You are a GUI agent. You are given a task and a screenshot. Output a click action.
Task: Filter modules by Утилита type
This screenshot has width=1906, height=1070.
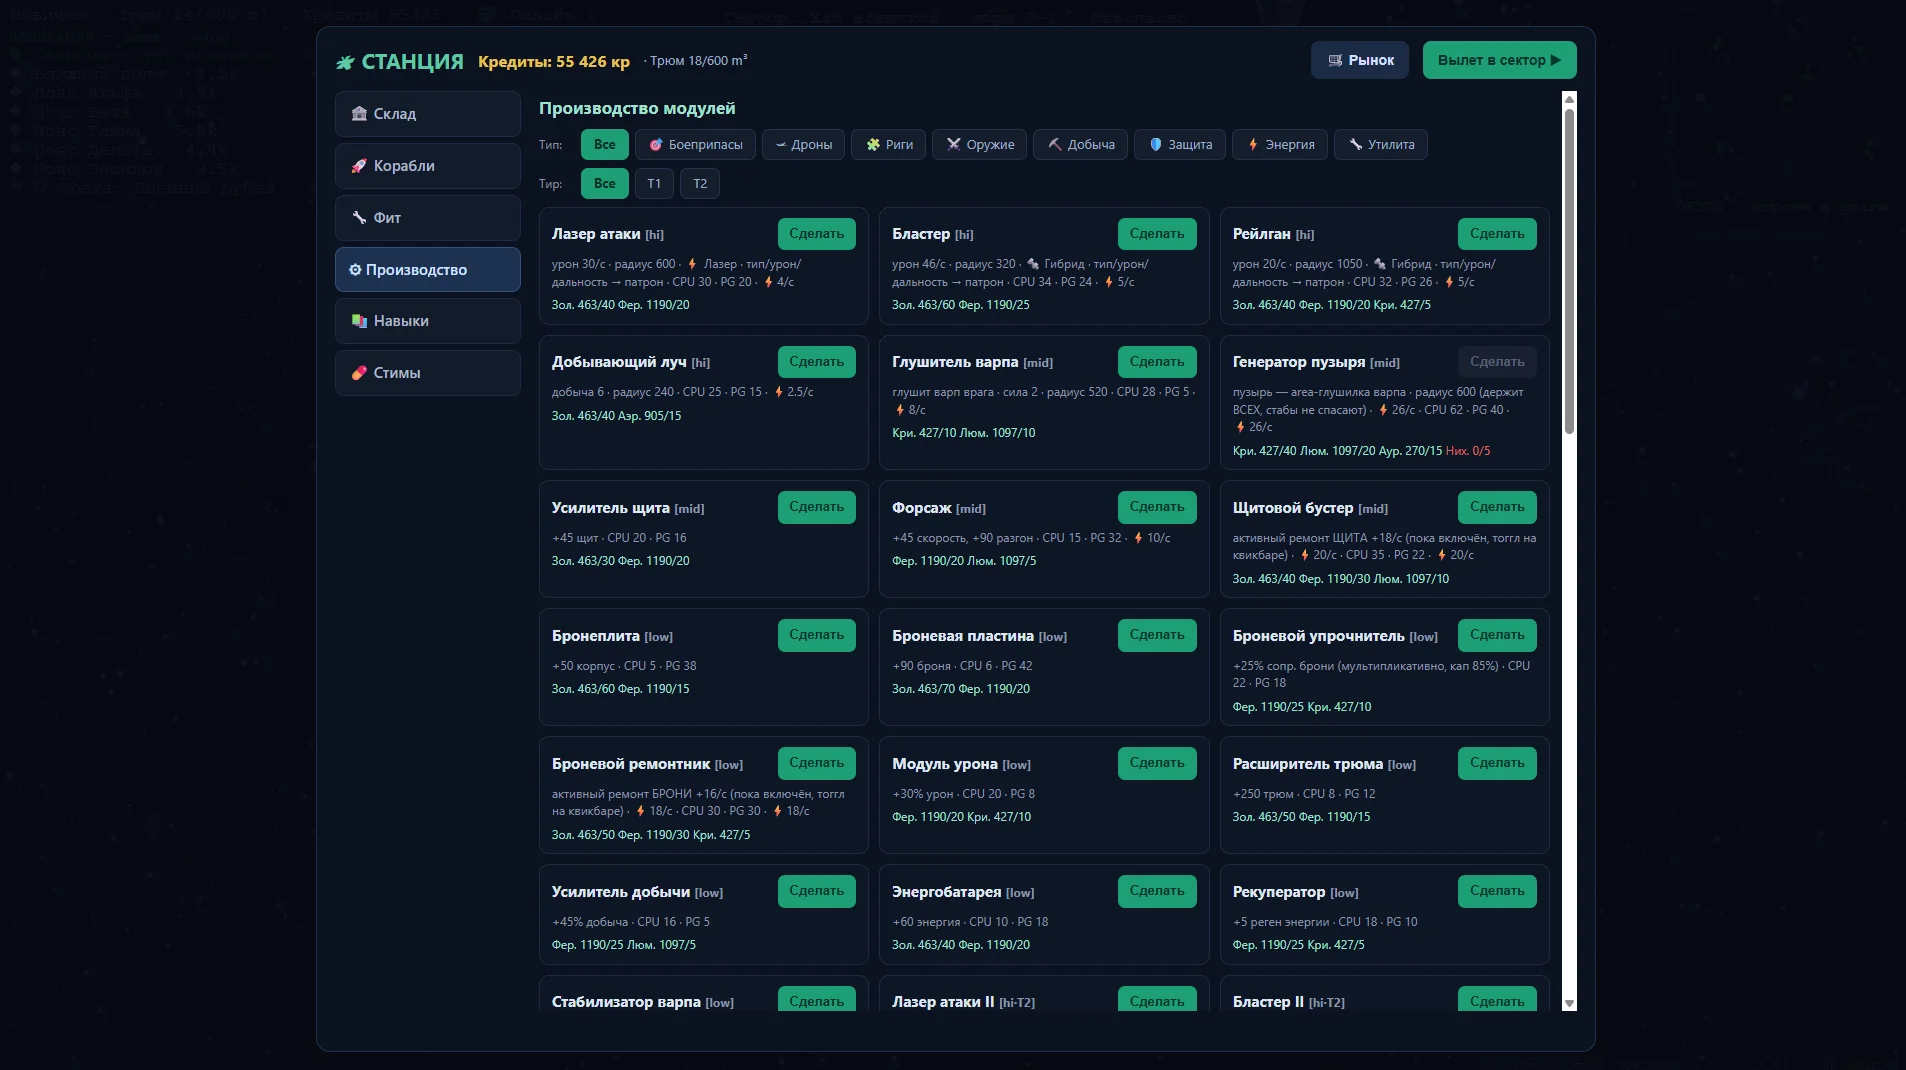[1381, 145]
